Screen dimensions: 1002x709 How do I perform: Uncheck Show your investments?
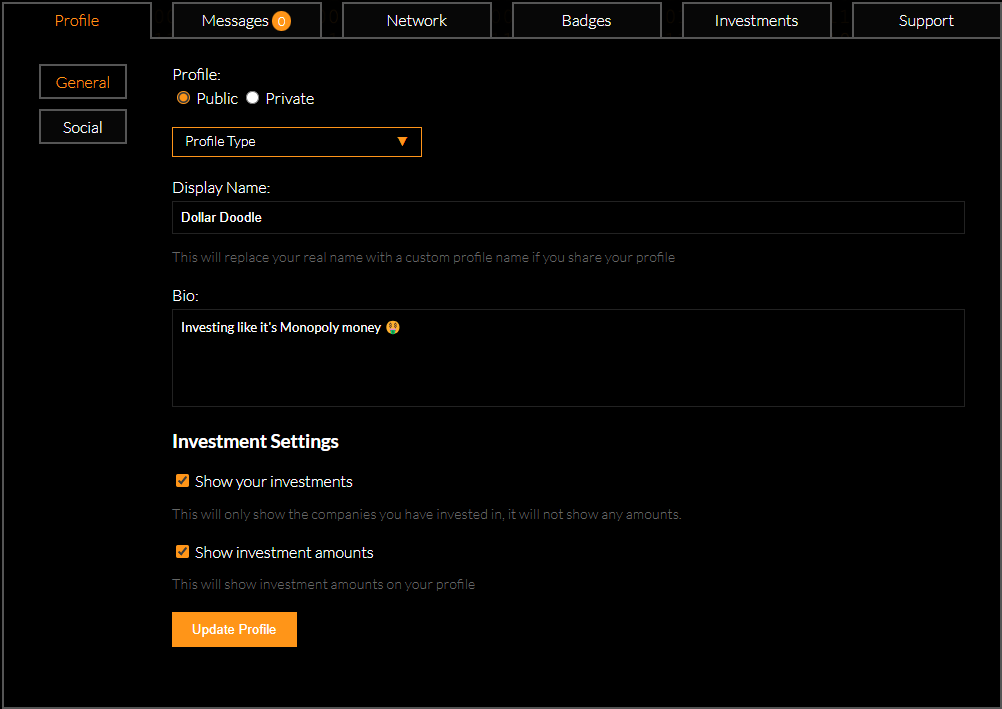(x=183, y=481)
